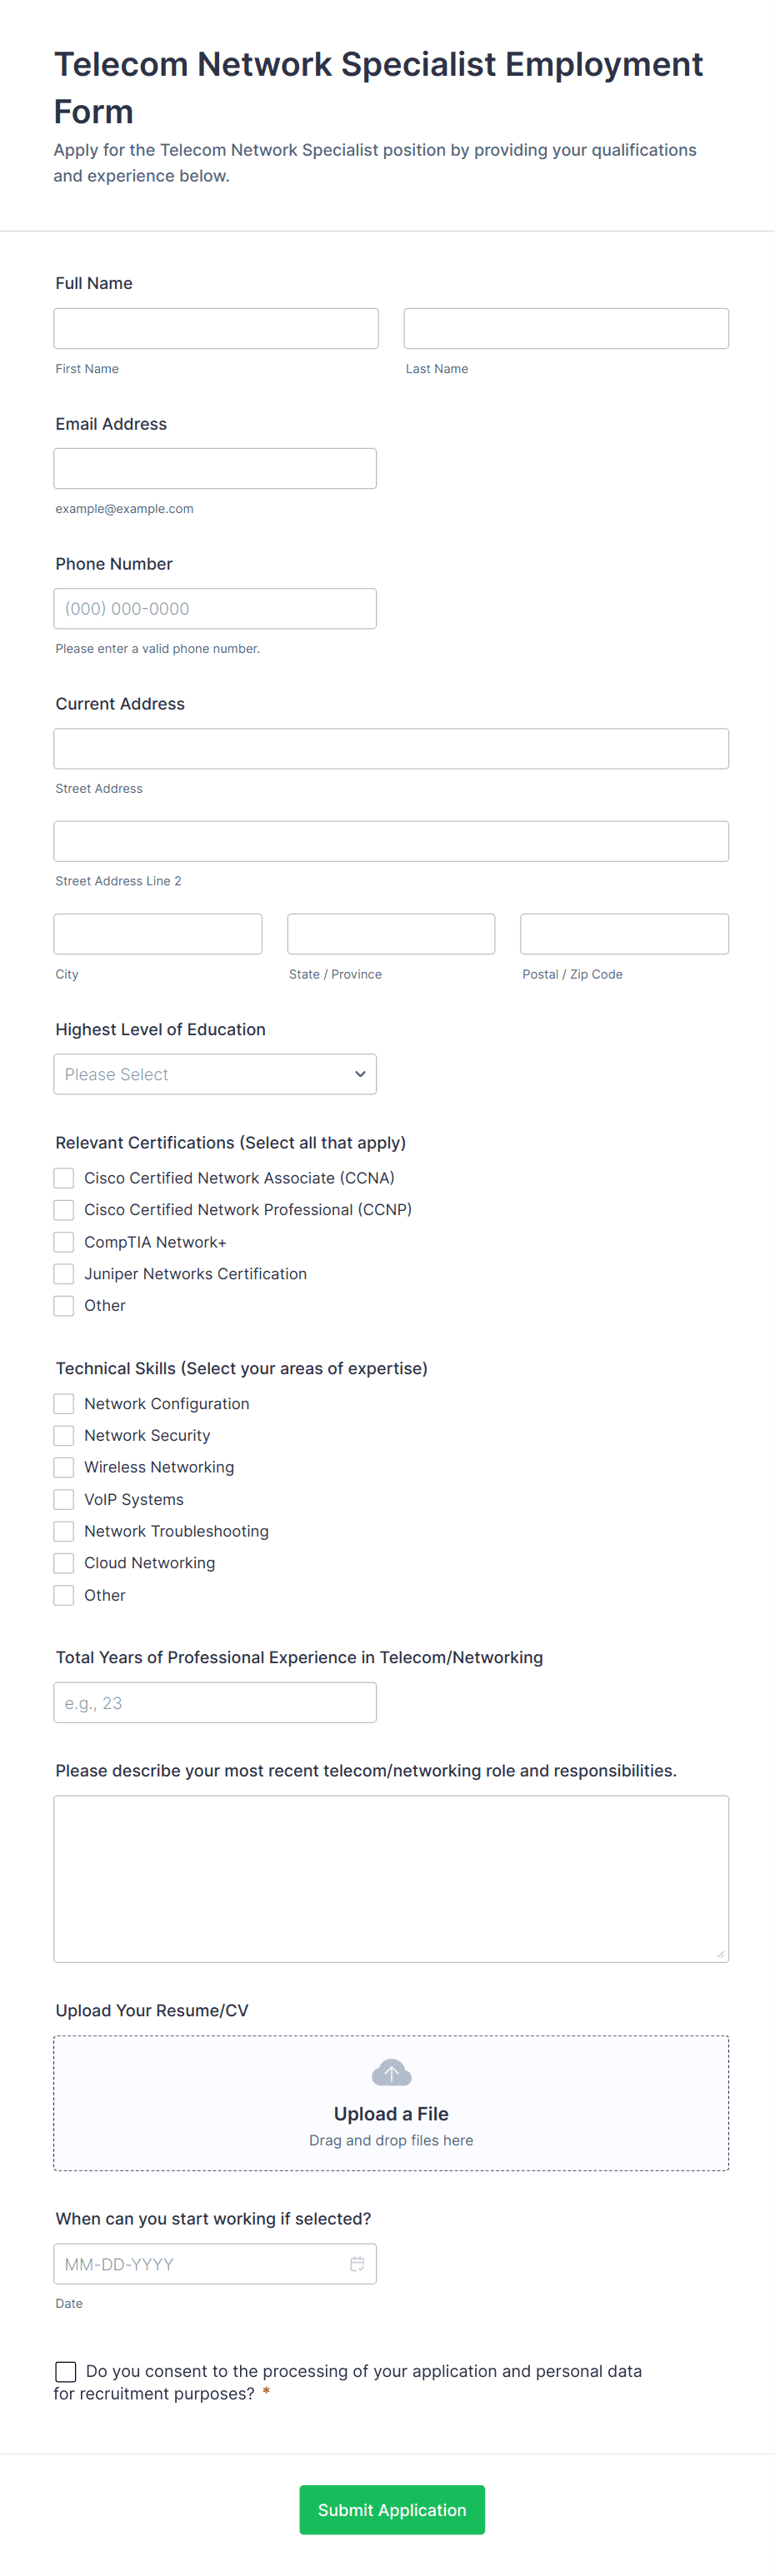Click the start date MM-DD-YYYY field

[200, 2264]
